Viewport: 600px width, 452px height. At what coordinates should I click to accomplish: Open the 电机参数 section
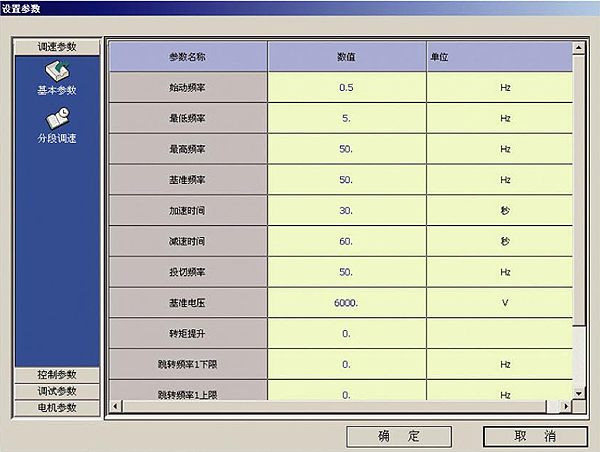coord(56,408)
